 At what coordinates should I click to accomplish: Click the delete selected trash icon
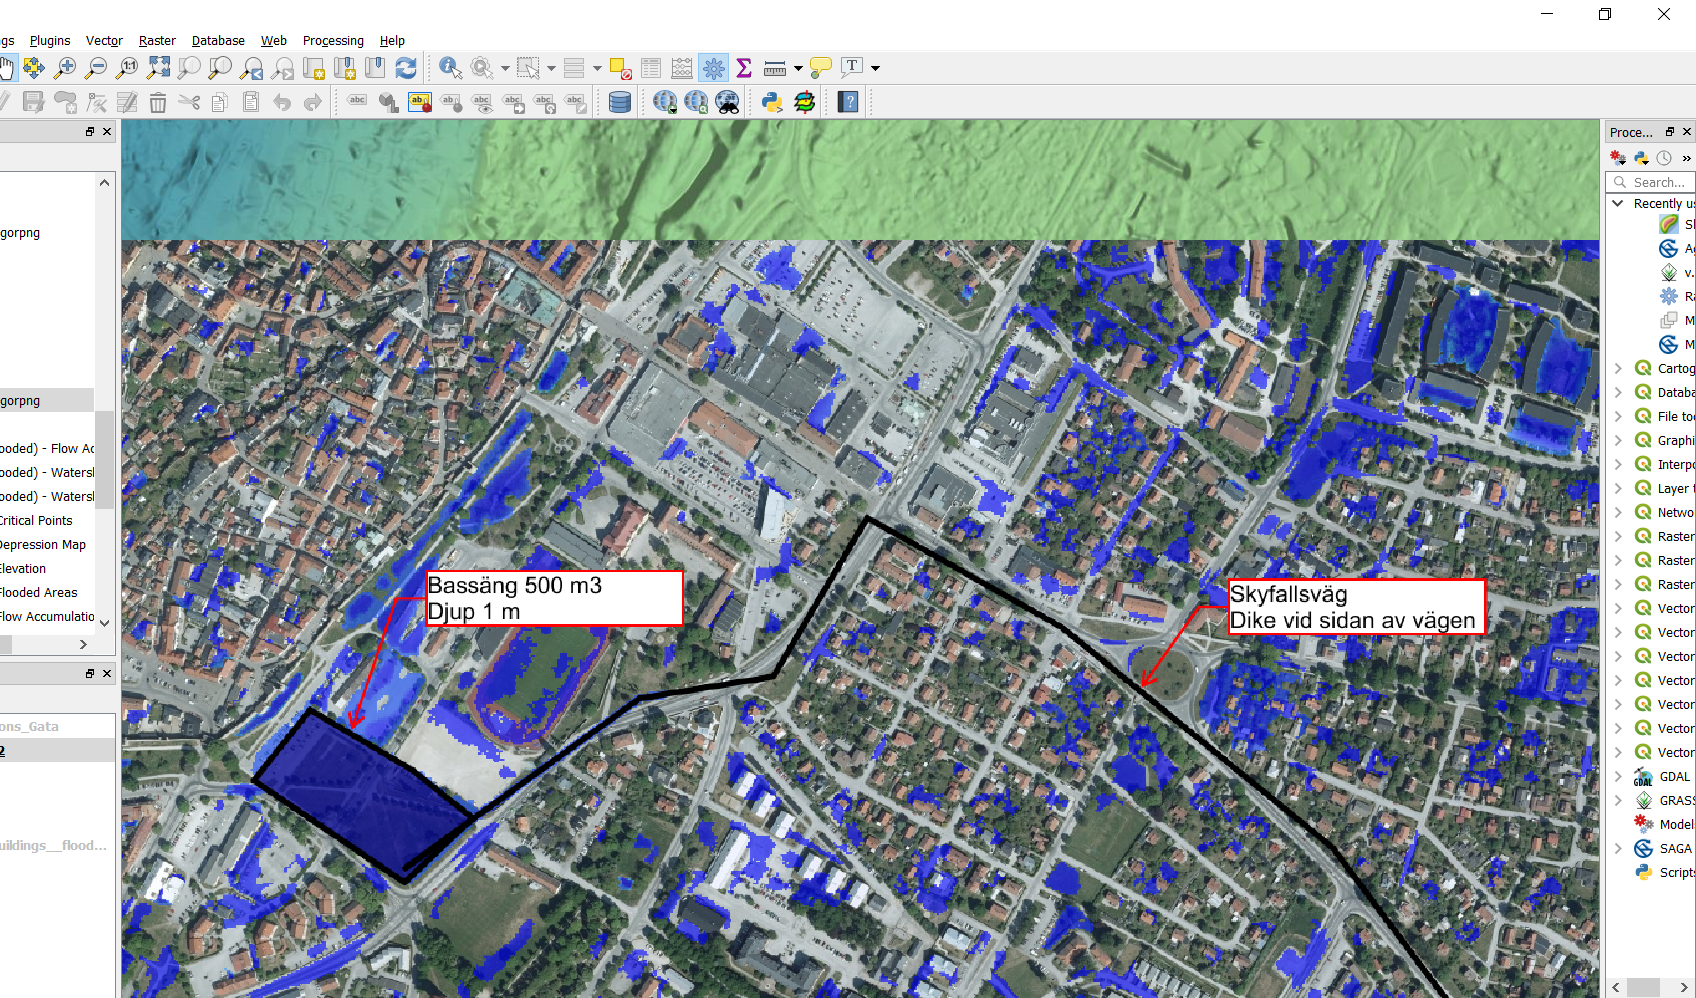tap(158, 102)
